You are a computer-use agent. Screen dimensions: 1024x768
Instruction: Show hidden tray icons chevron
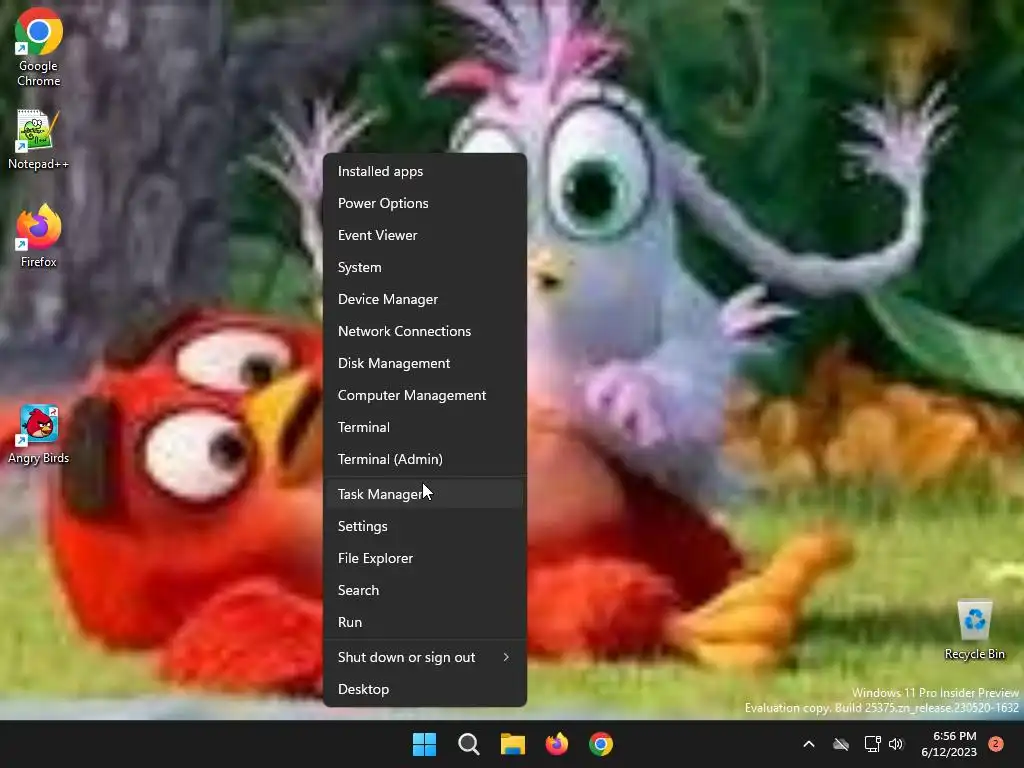click(808, 744)
